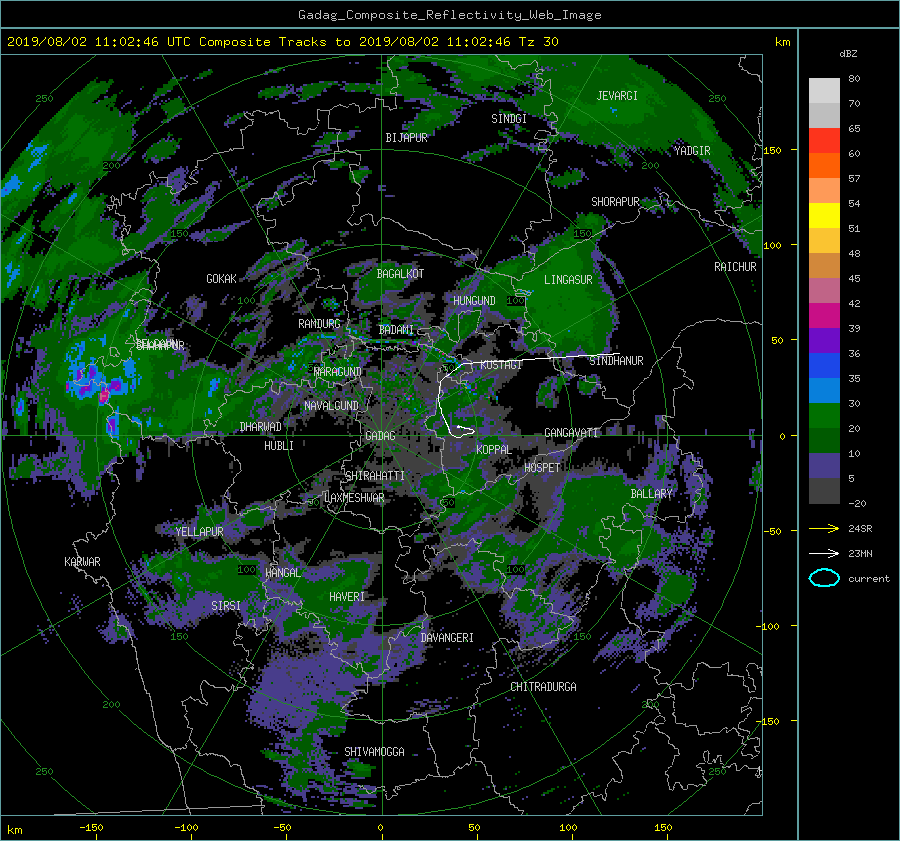Click the DAVANGERI city label
Viewport: 900px width, 841px height.
point(447,638)
